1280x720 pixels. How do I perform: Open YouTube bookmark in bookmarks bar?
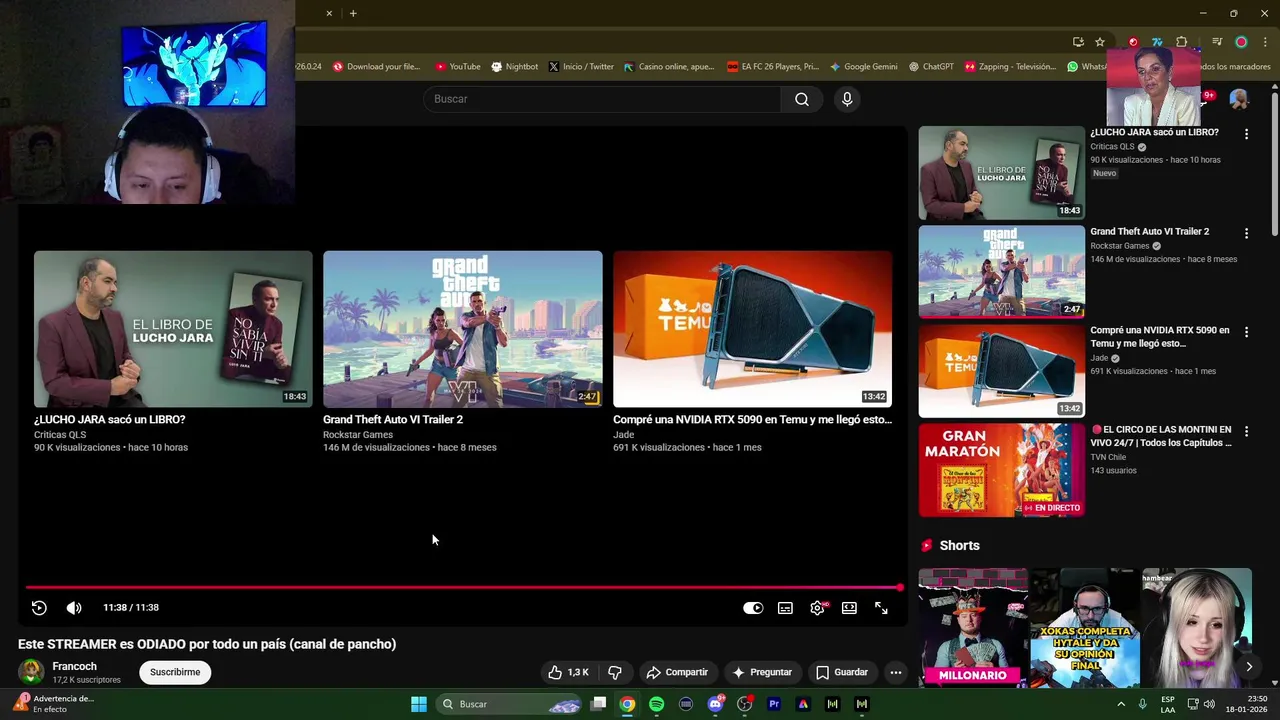[458, 67]
